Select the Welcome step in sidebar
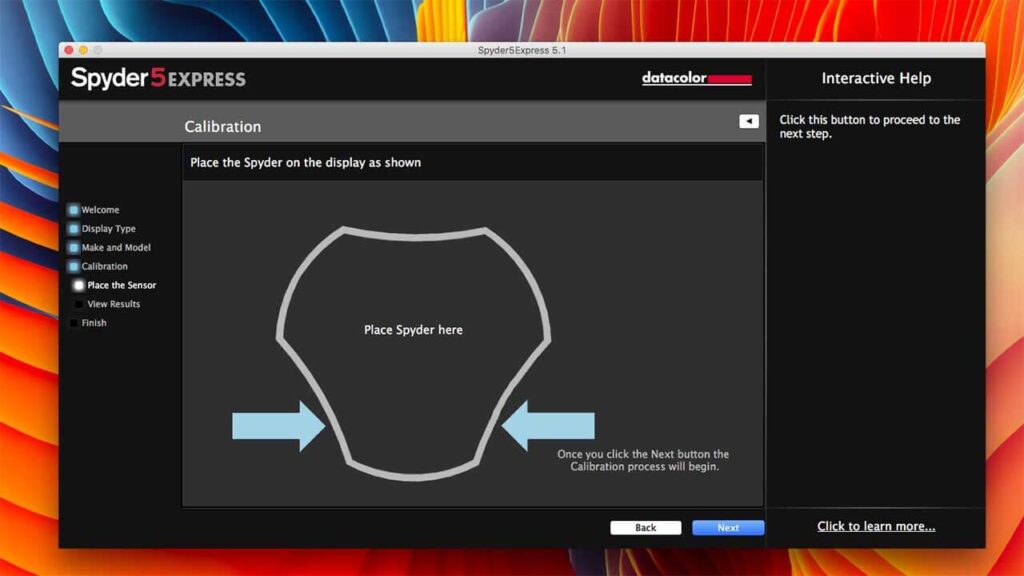The width and height of the screenshot is (1024, 576). (x=100, y=210)
